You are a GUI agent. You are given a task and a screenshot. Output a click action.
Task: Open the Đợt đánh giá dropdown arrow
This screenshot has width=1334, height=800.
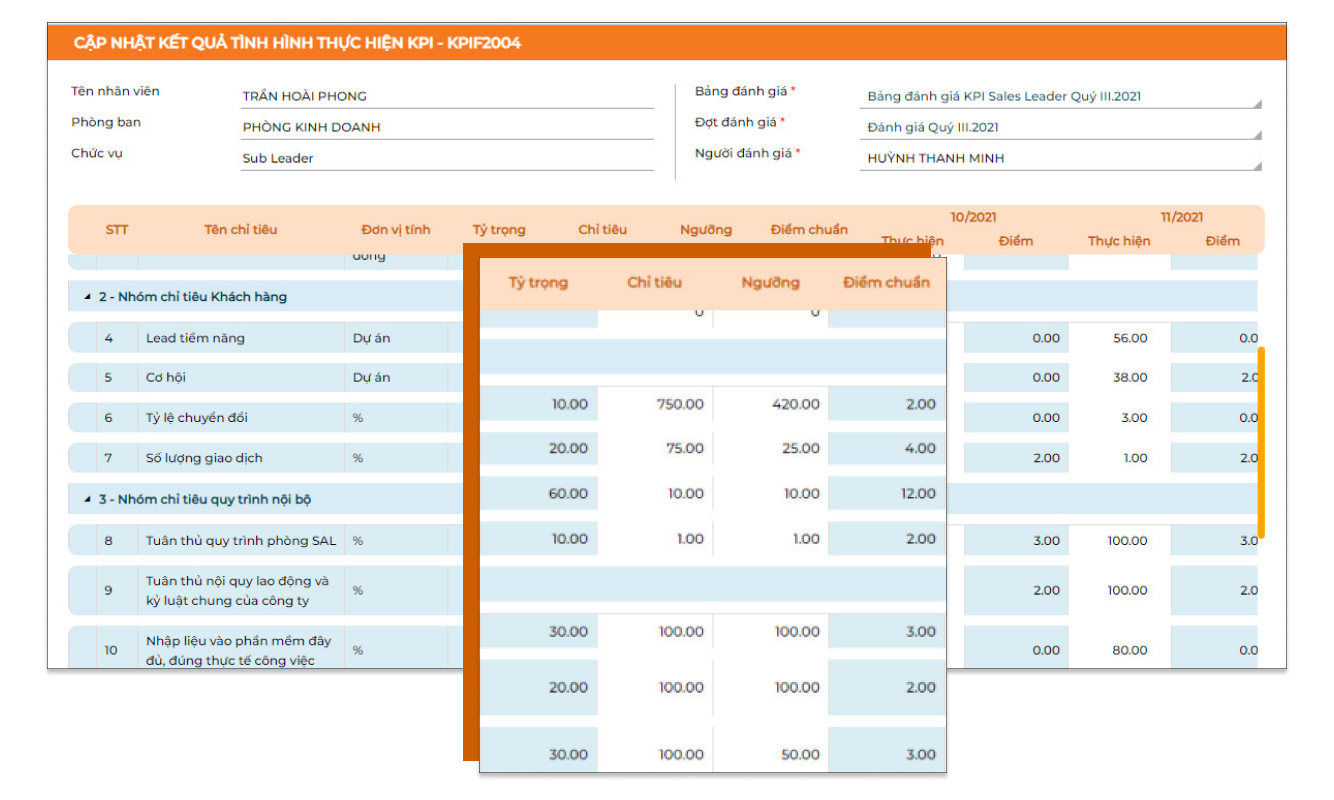[x=1257, y=134]
